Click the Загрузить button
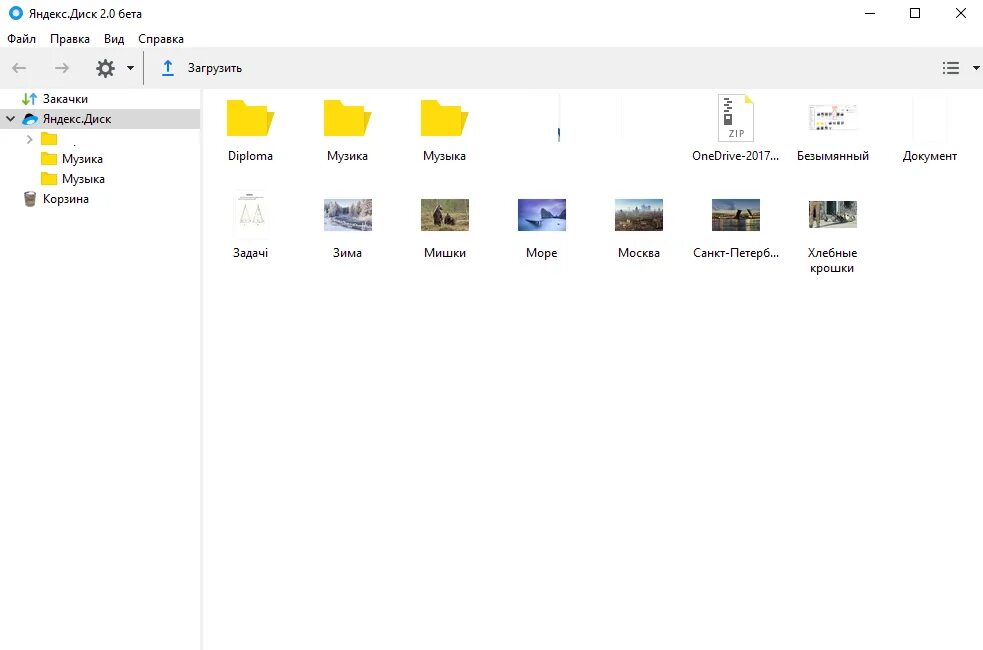 [x=214, y=68]
